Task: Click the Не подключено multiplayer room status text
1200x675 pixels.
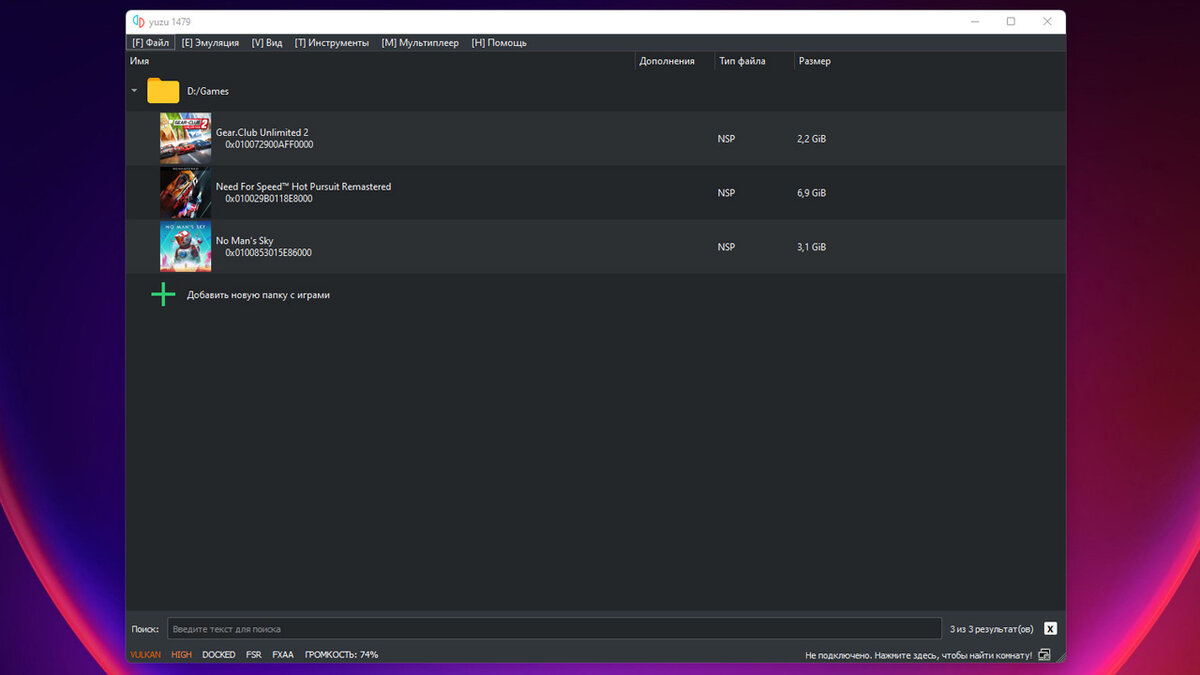Action: click(918, 655)
